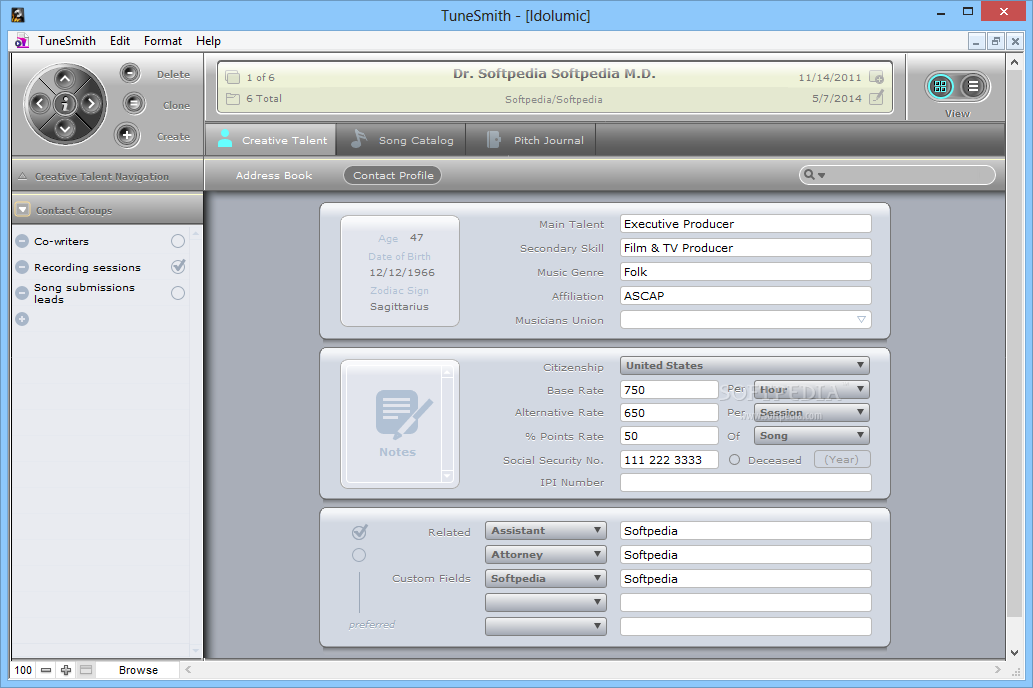This screenshot has width=1033, height=688.
Task: Remove Recording sessions group with minus icon
Action: pos(22,267)
